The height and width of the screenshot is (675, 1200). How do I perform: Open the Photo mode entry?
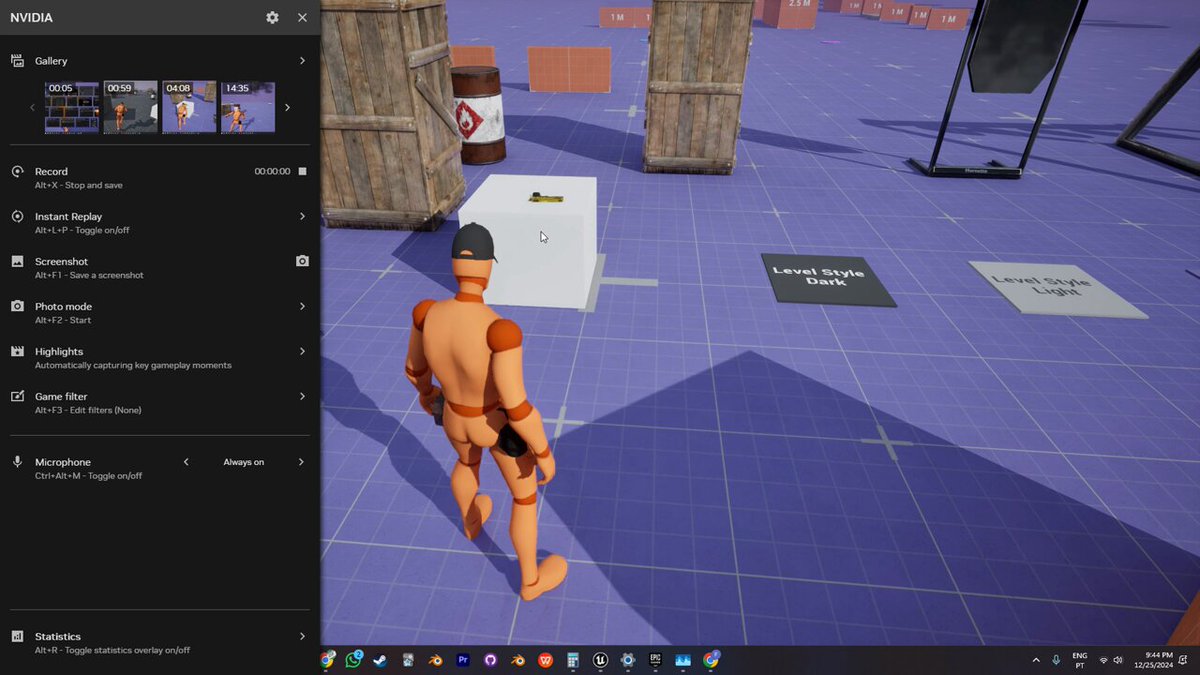coord(160,312)
